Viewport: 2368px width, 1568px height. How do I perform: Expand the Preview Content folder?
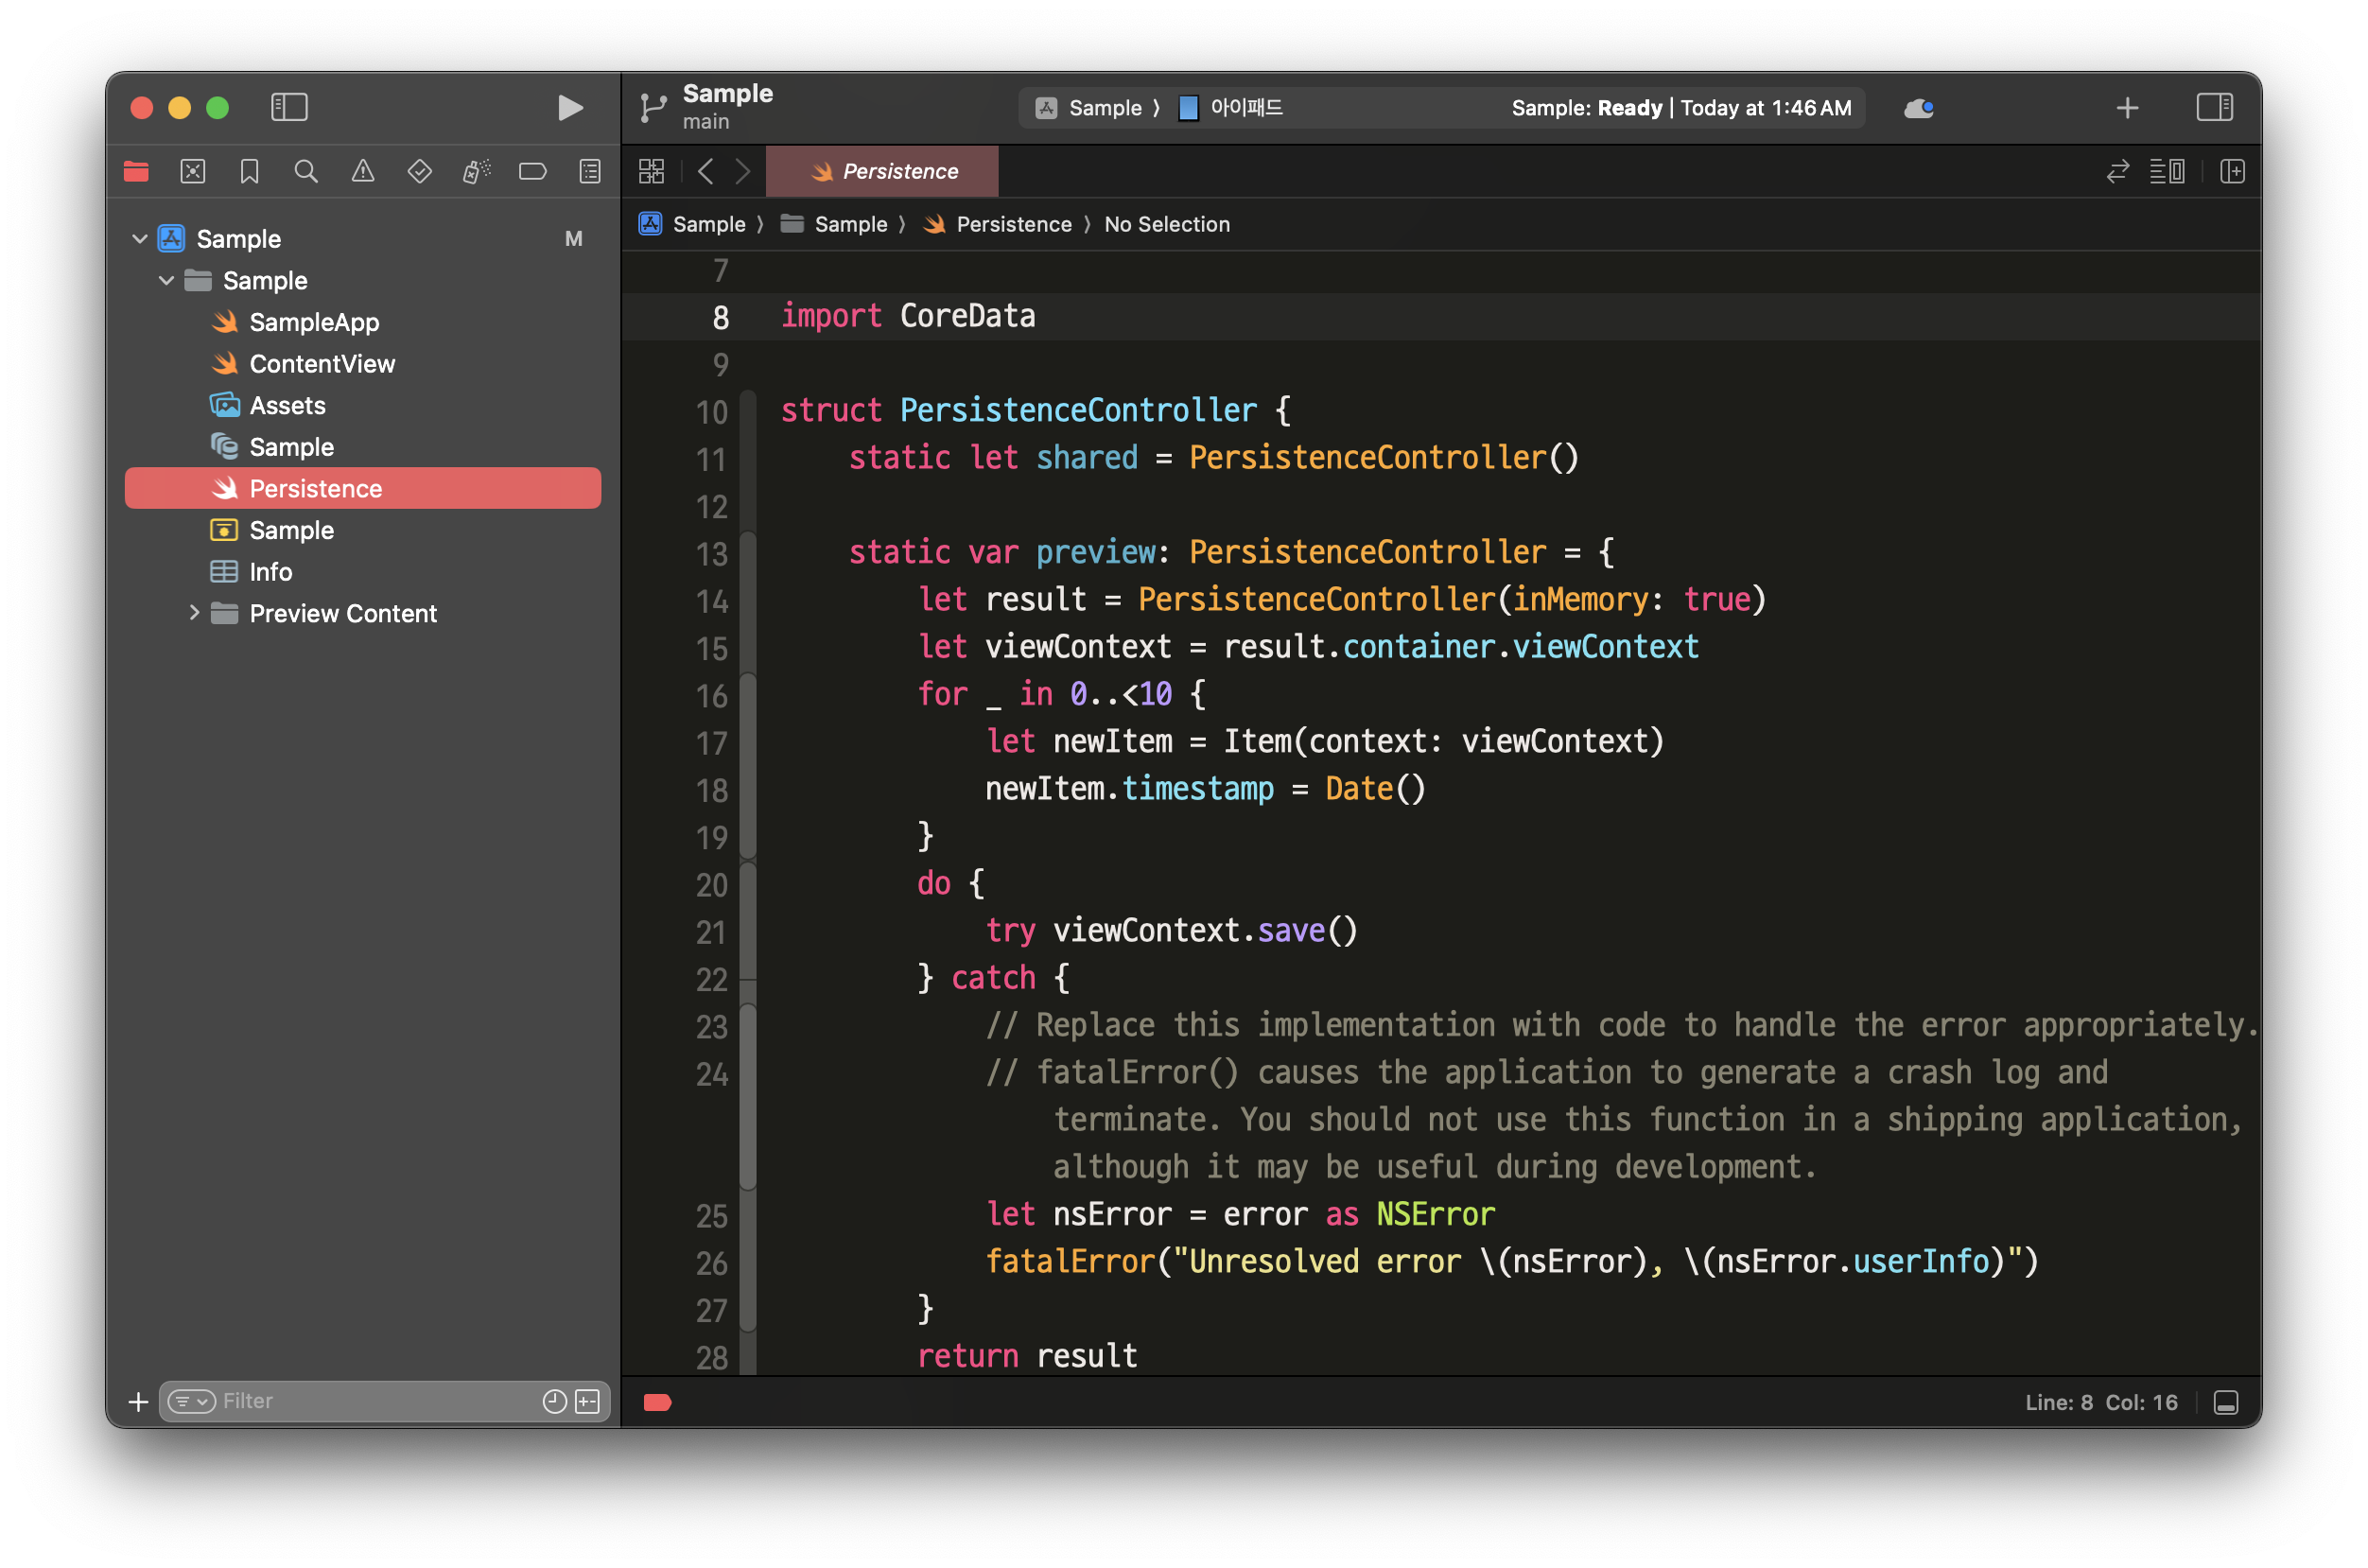click(194, 613)
